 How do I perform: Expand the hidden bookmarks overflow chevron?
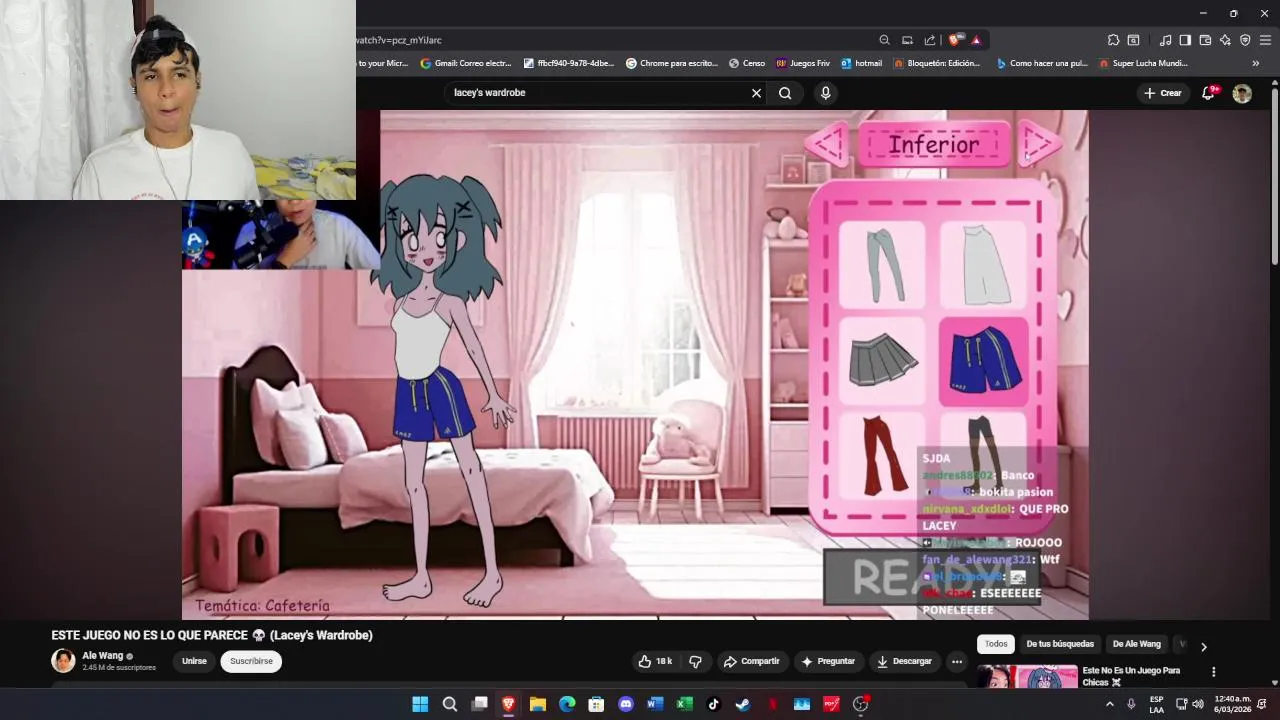1256,63
